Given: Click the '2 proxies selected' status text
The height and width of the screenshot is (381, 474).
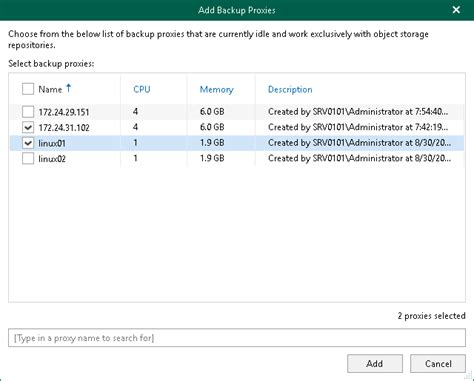Looking at the screenshot, I should click(431, 316).
